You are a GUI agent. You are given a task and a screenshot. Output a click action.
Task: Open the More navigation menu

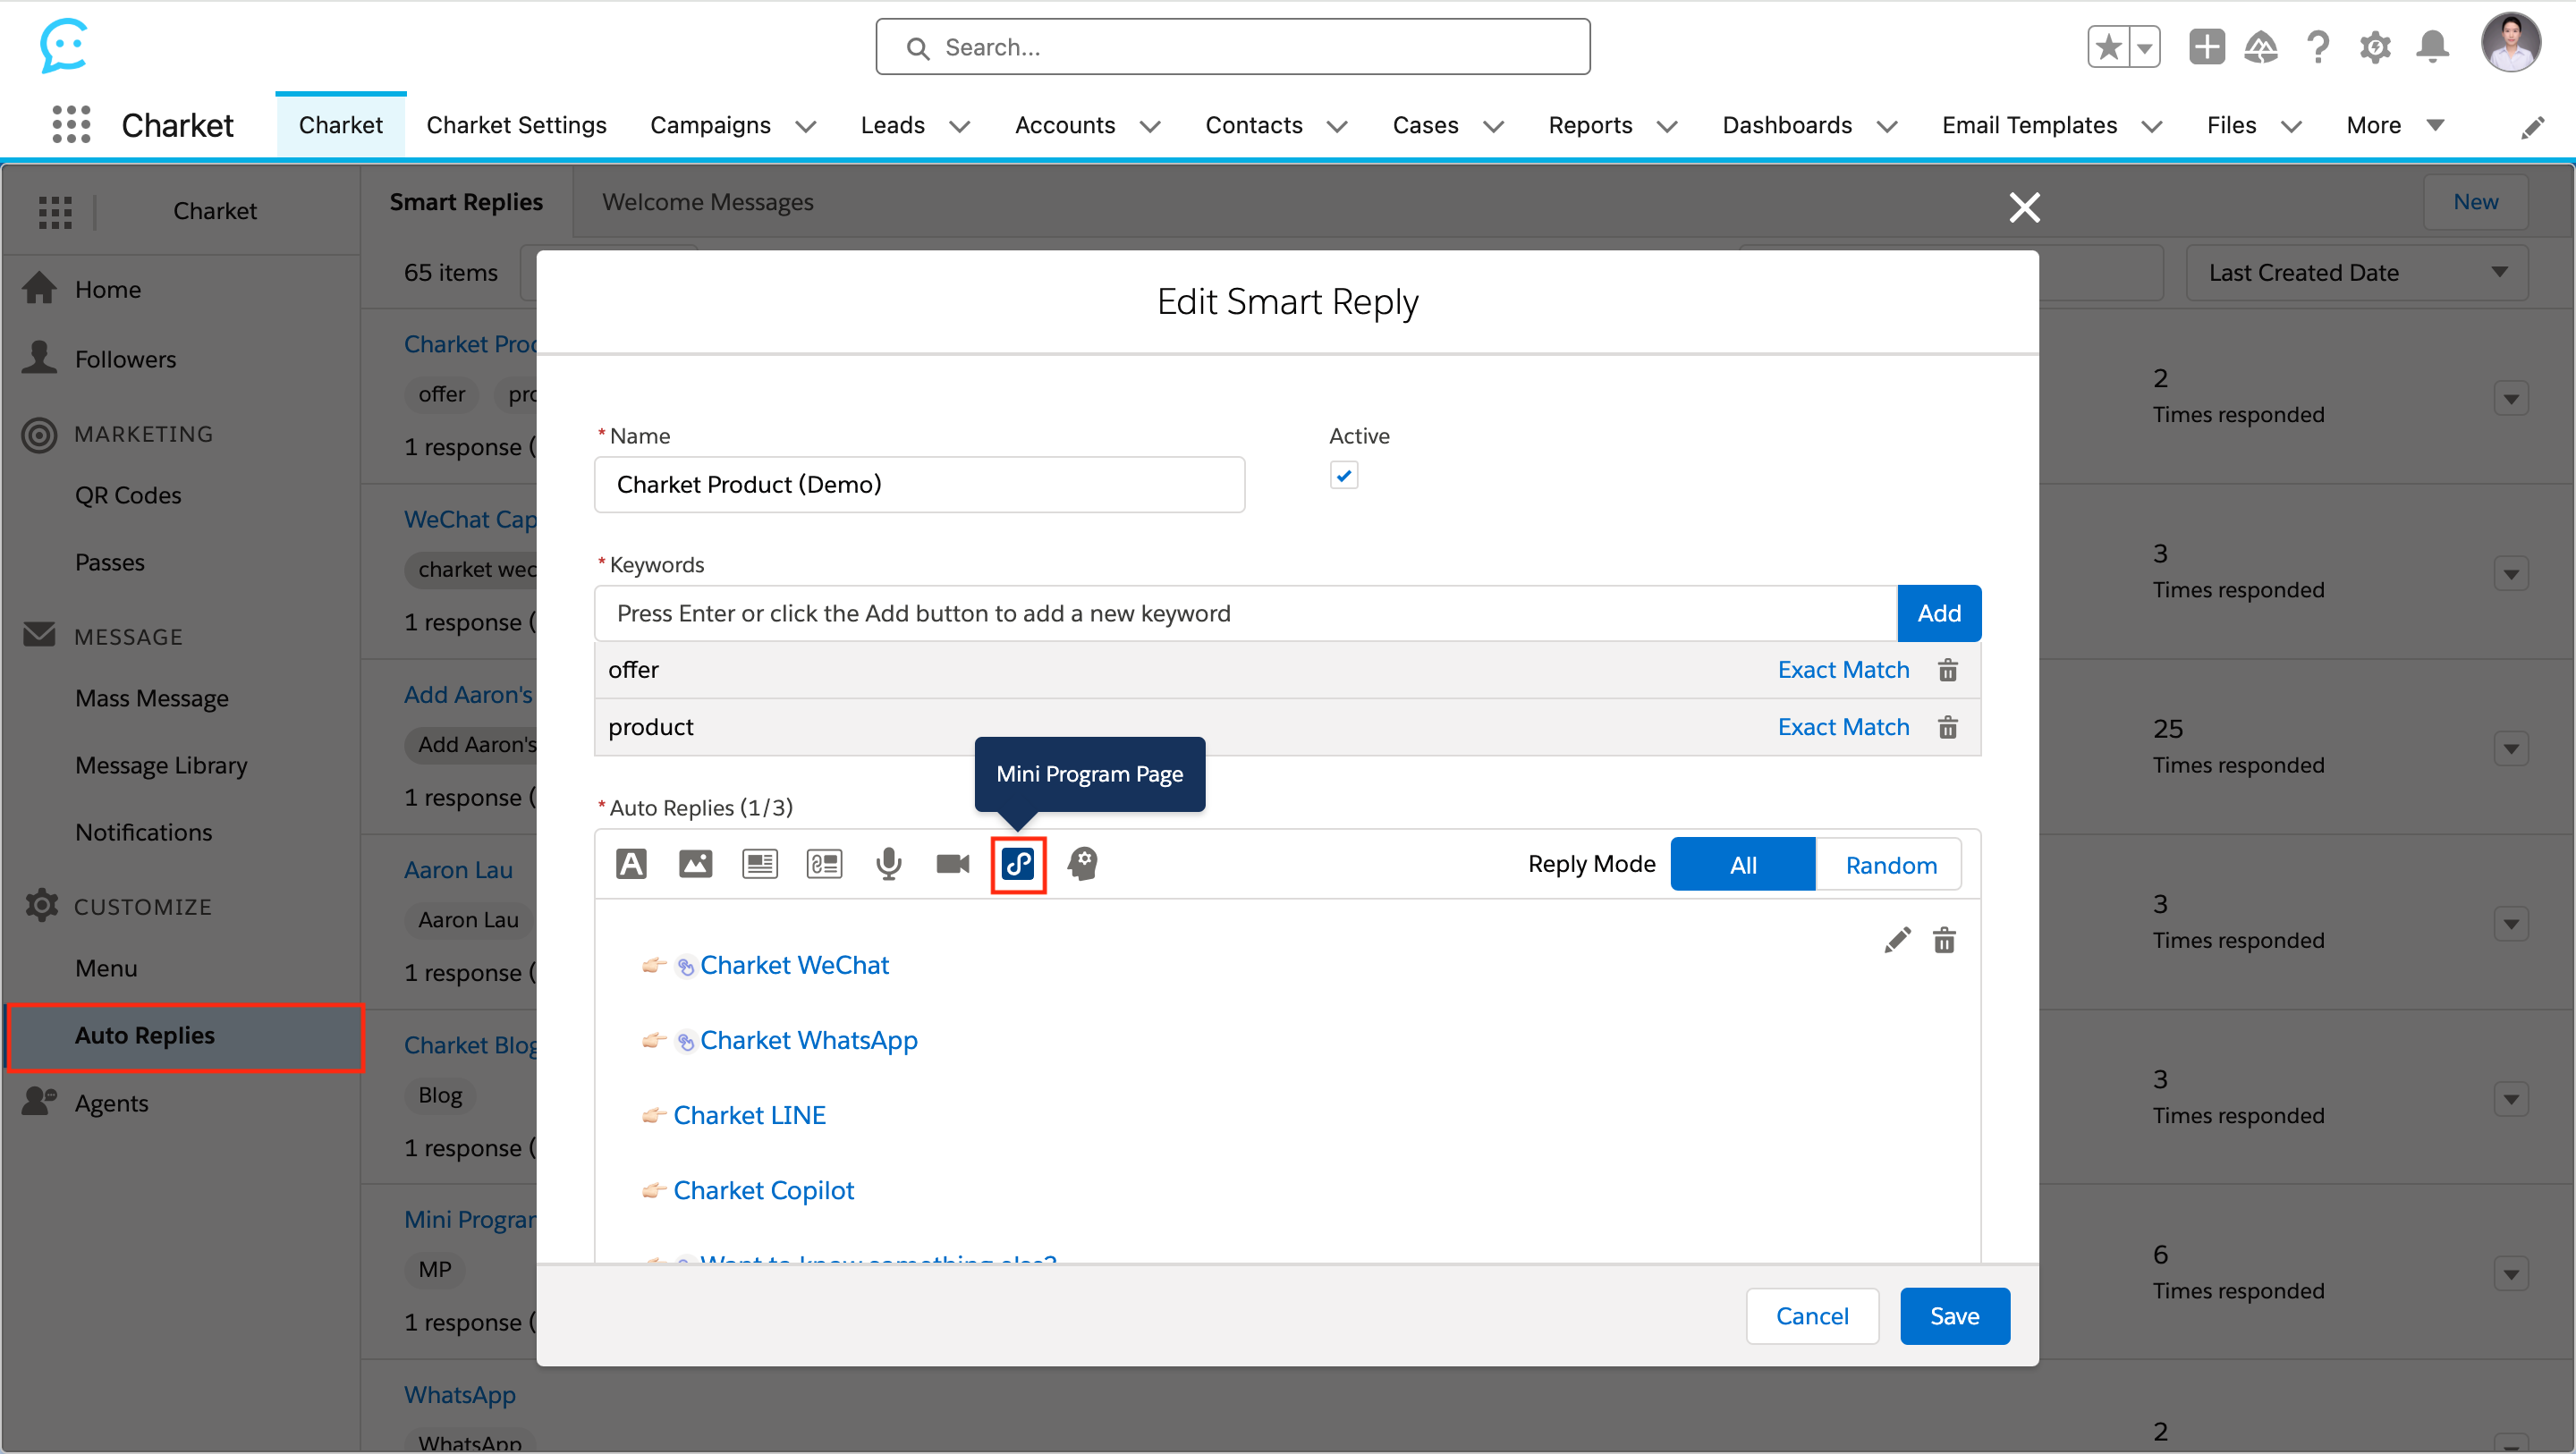[x=2396, y=125]
